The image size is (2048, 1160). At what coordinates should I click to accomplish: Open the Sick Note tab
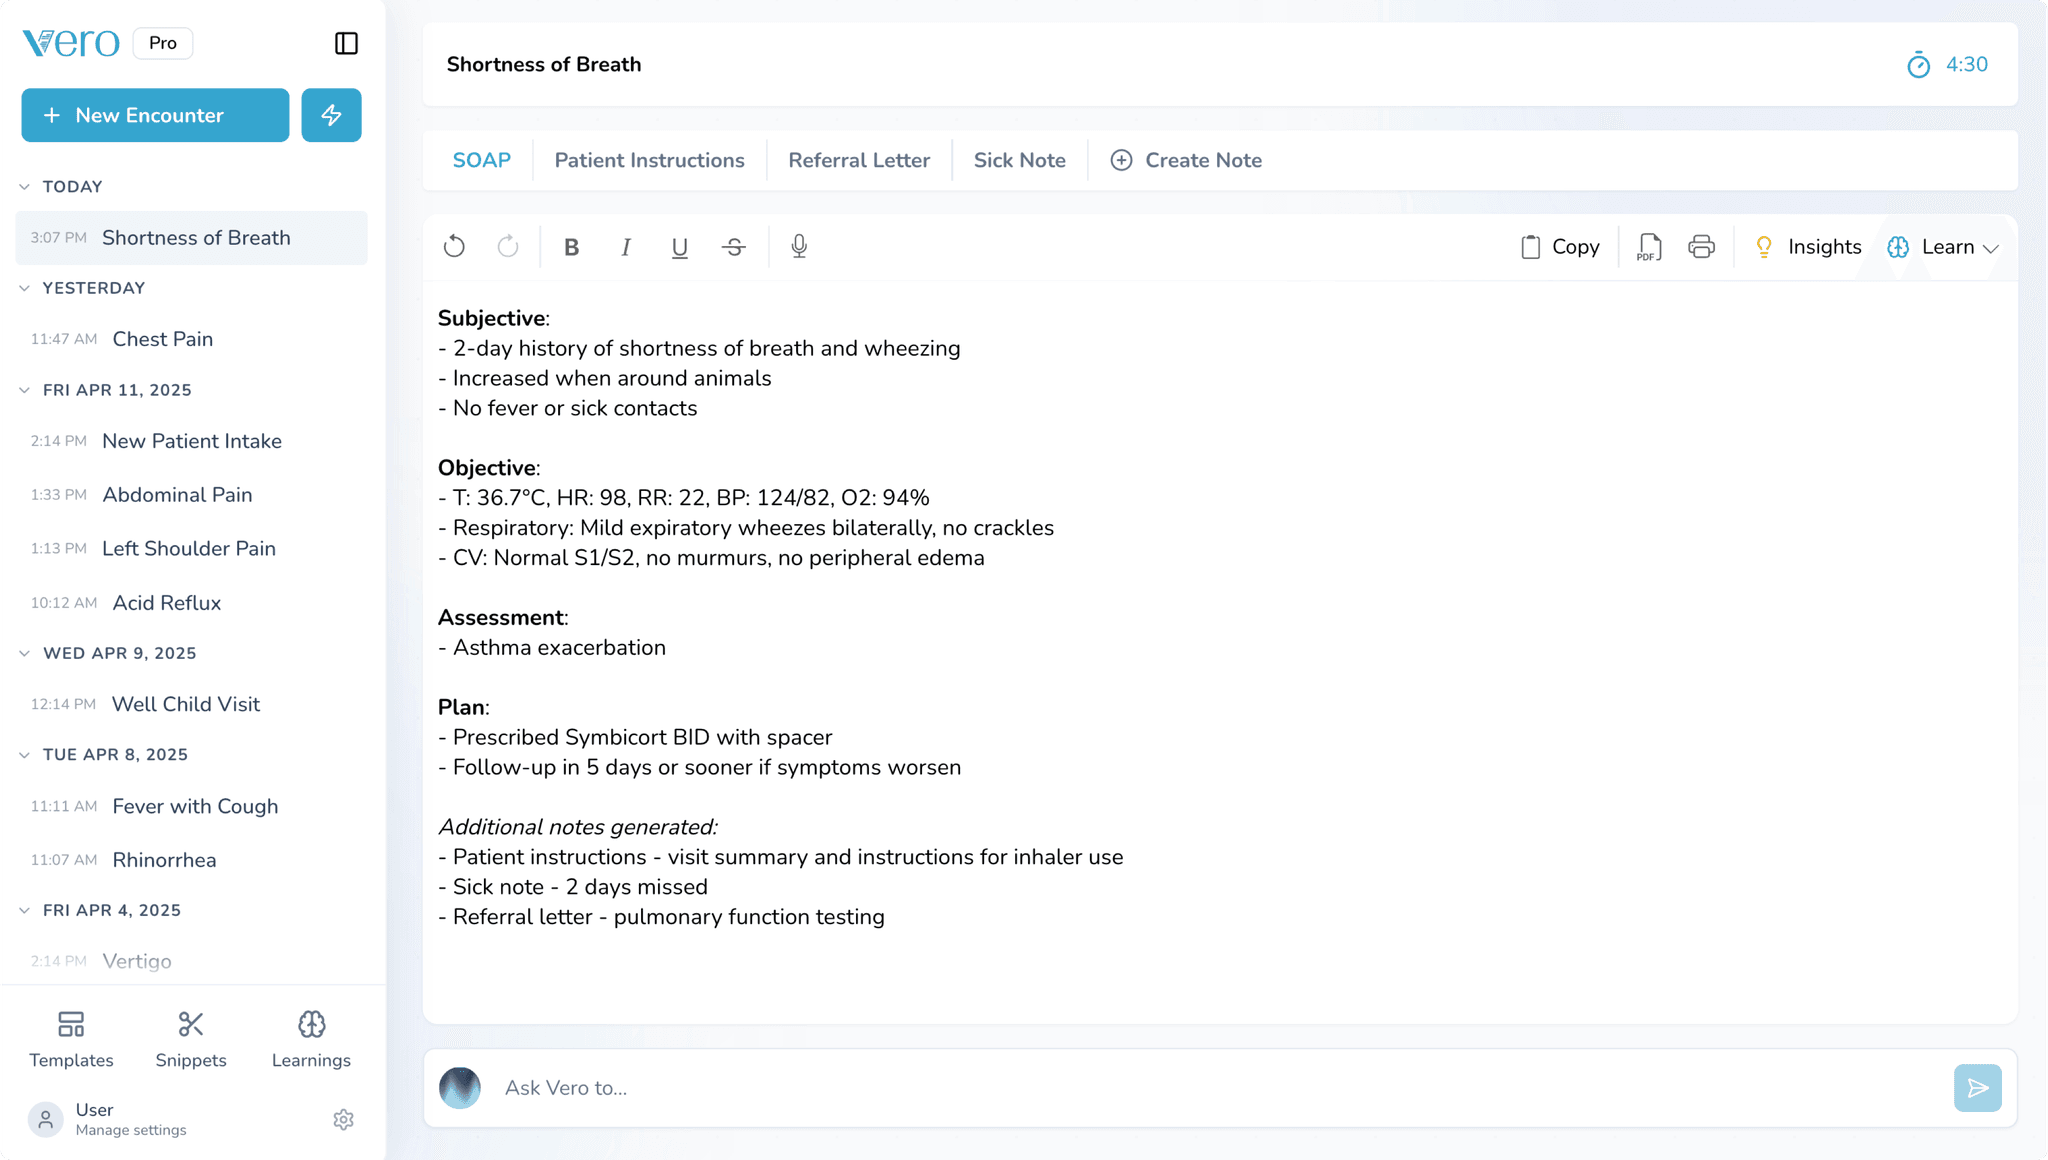point(1019,160)
